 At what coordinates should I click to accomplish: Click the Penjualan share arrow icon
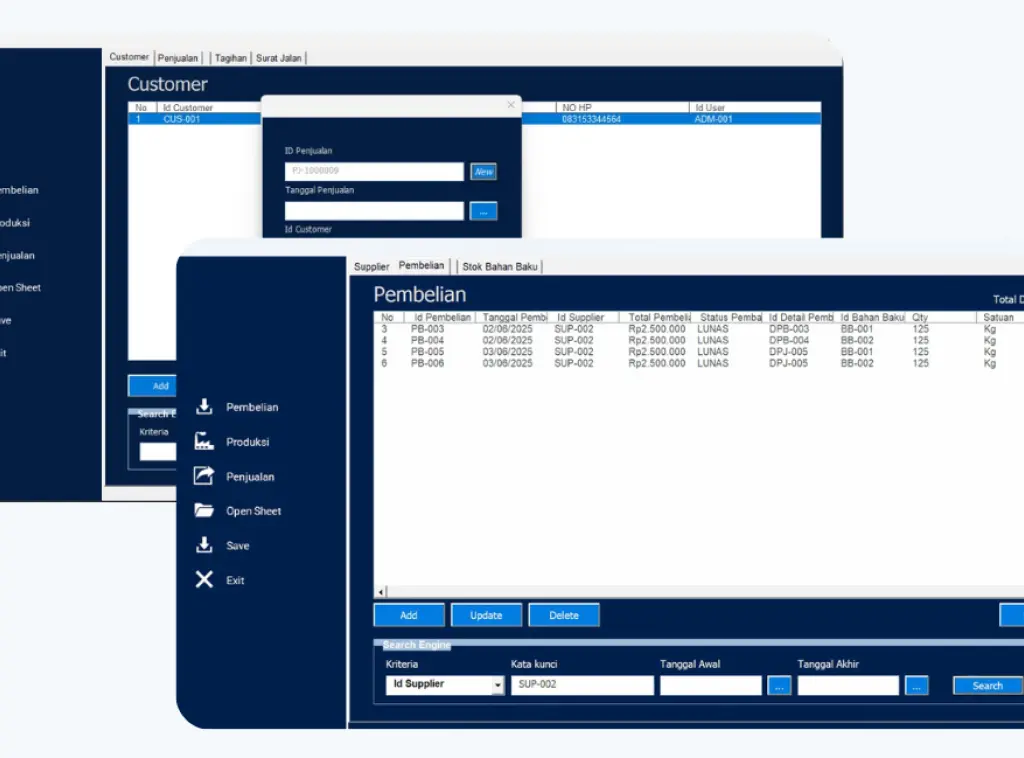(x=204, y=477)
